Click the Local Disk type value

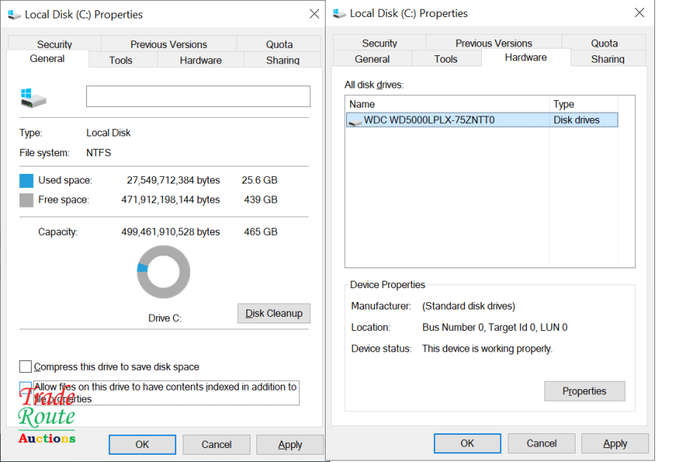click(x=108, y=133)
